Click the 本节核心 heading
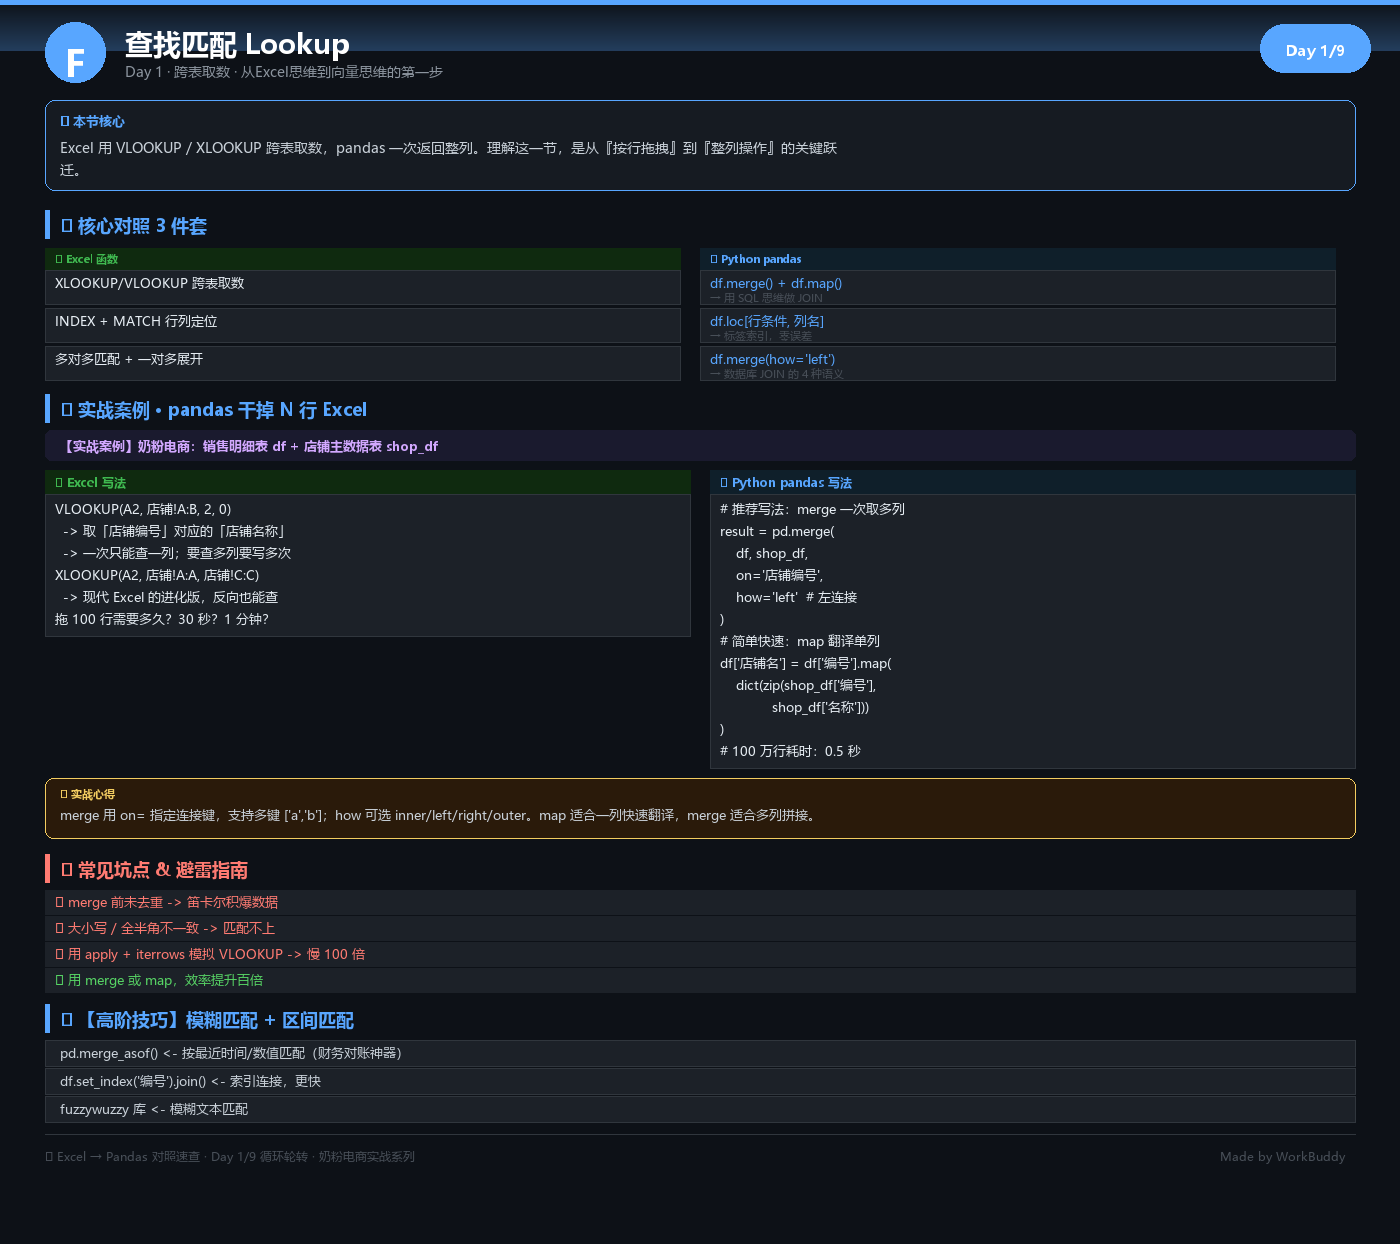1400x1244 pixels. click(92, 121)
